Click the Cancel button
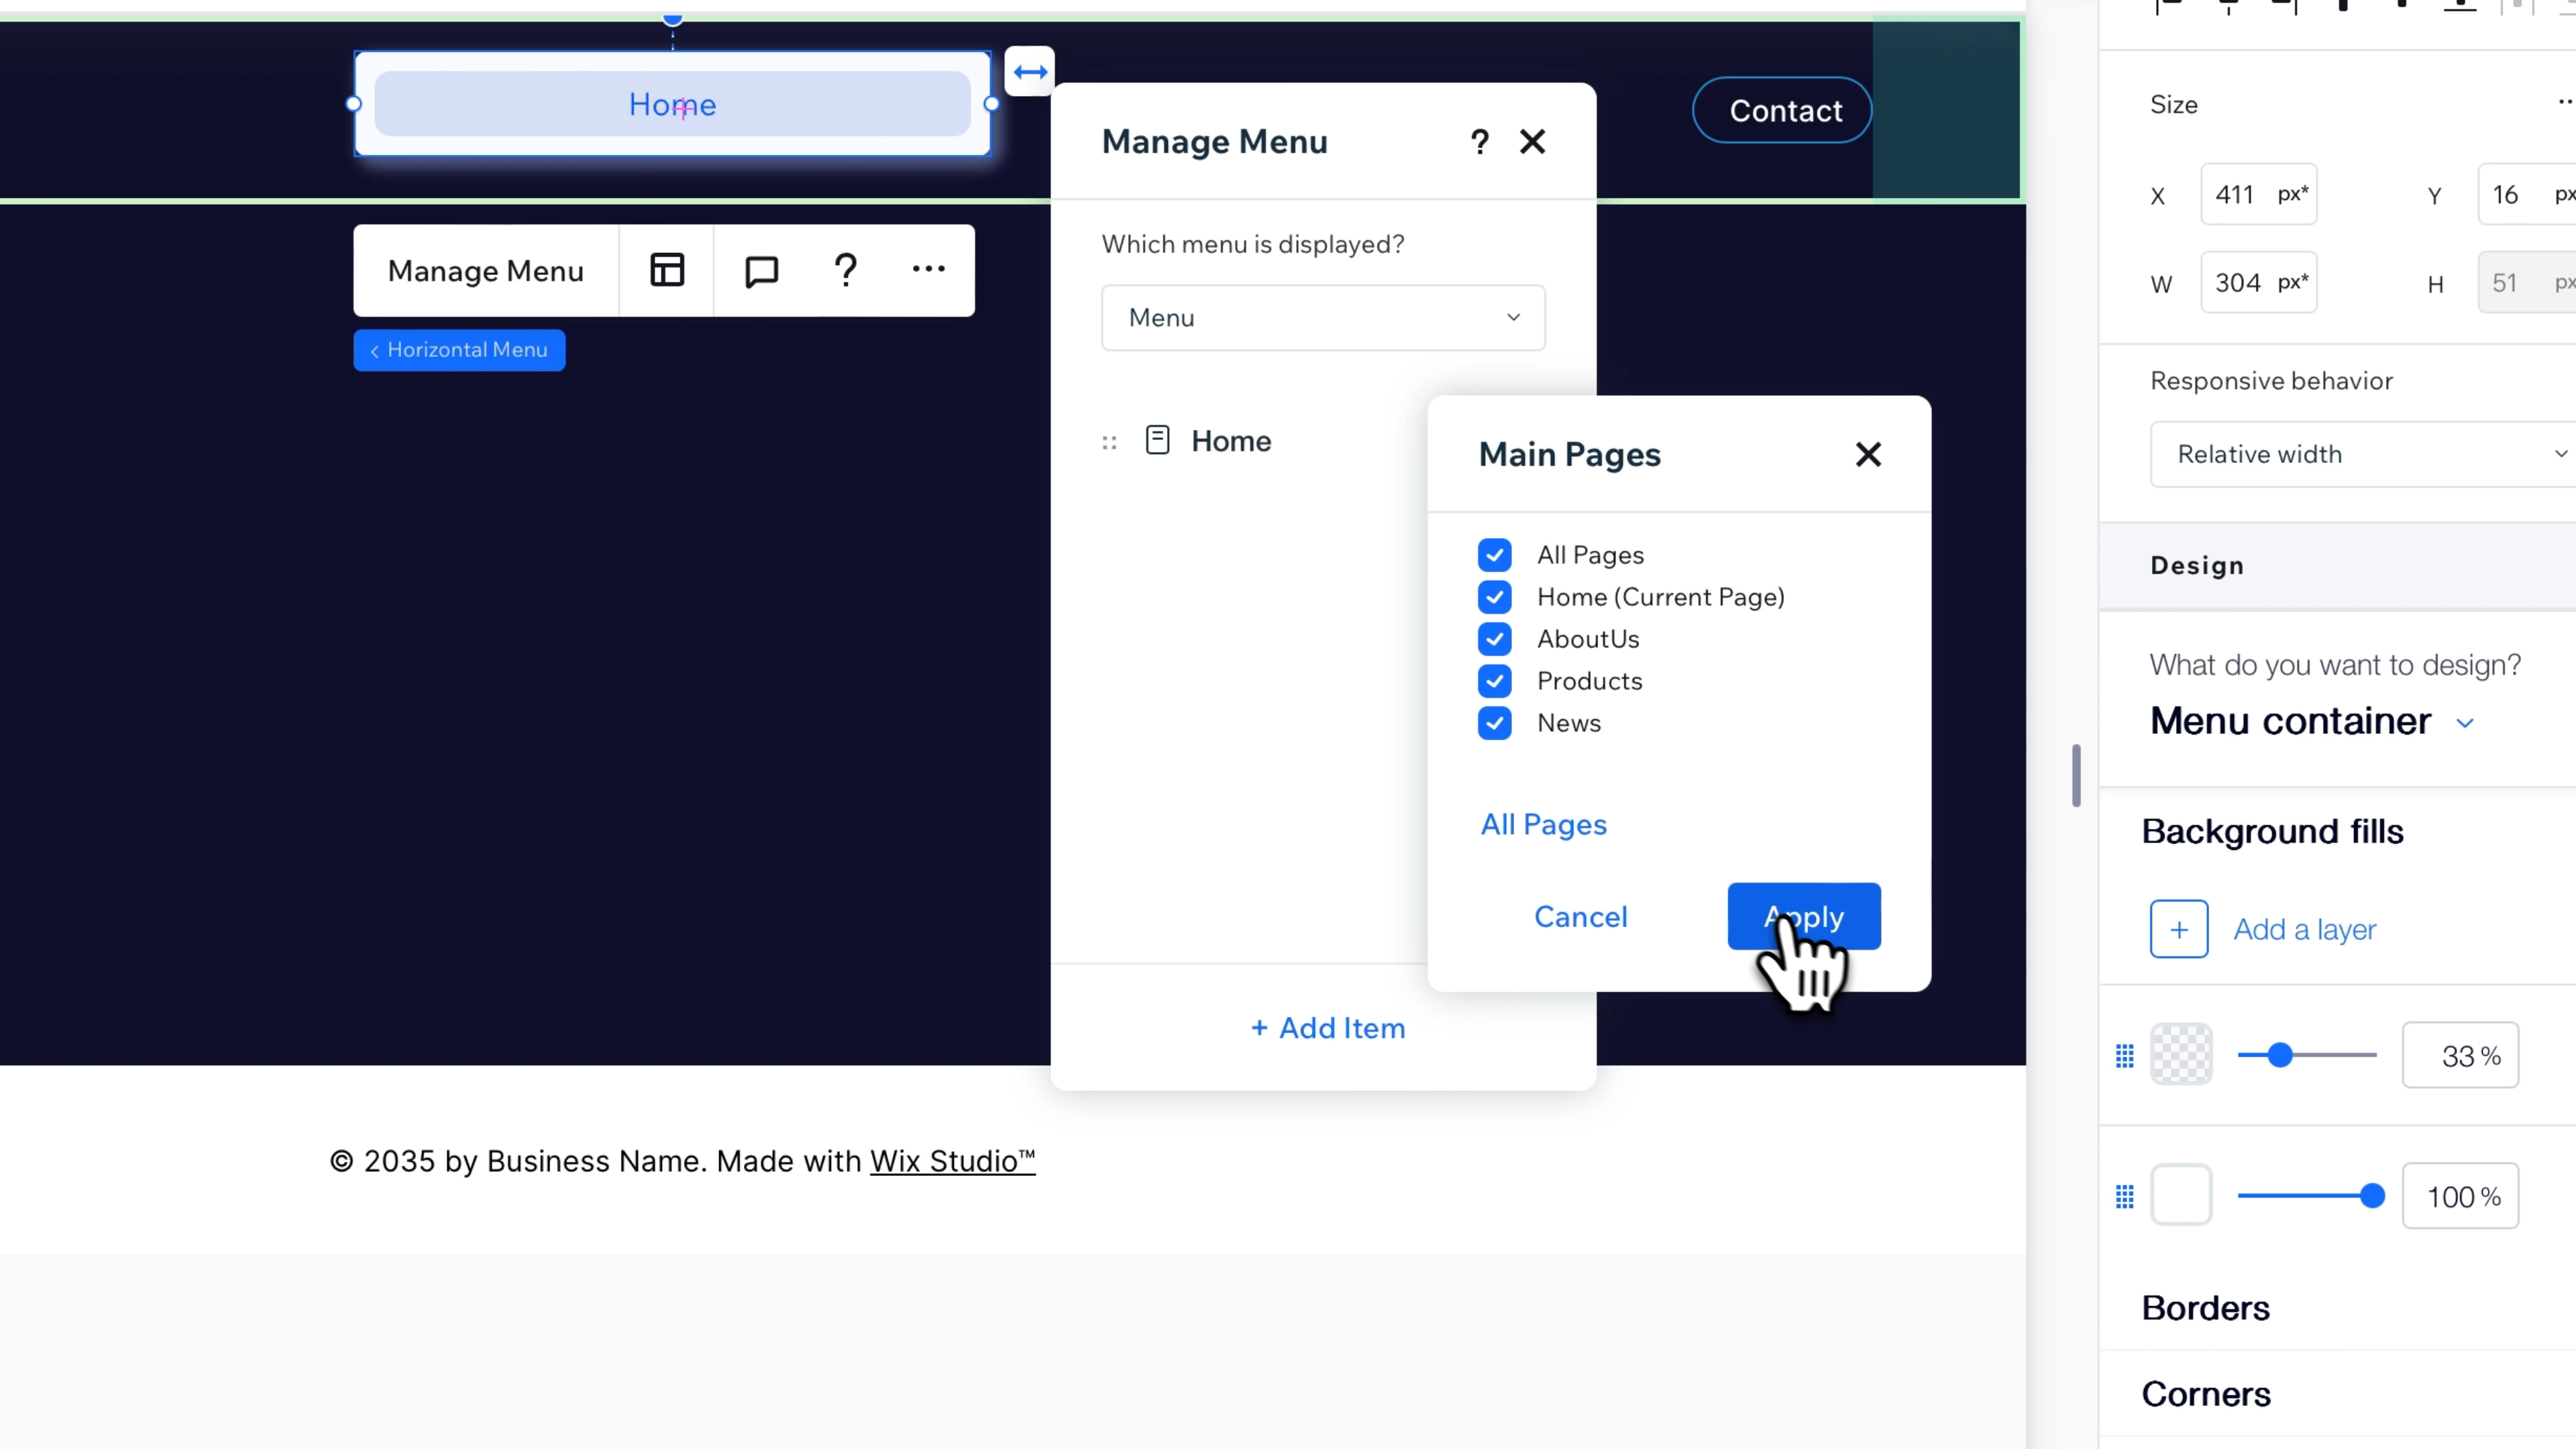The height and width of the screenshot is (1449, 2576). click(x=1580, y=917)
